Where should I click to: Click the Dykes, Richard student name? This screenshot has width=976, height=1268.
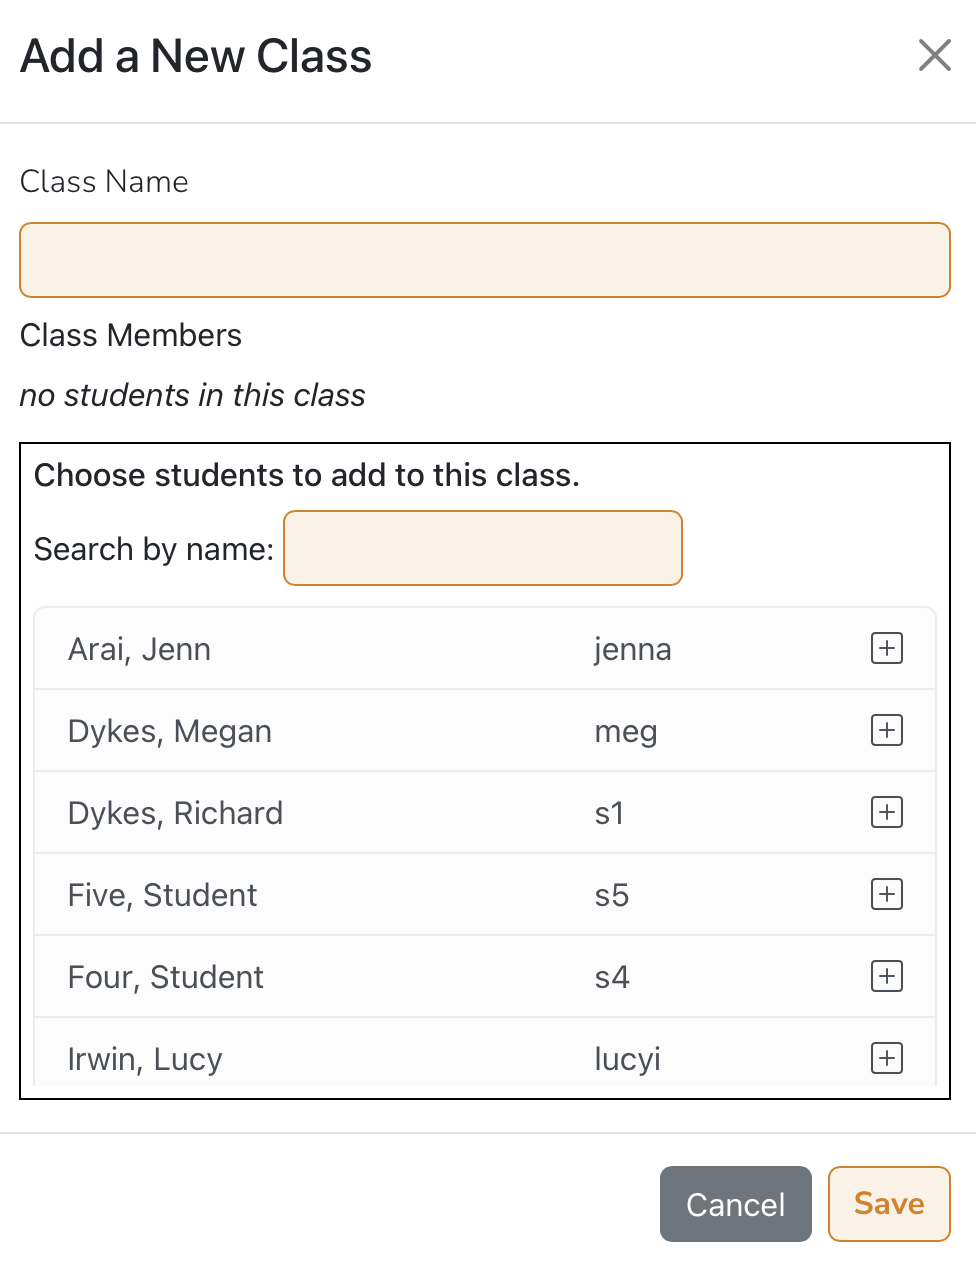(175, 814)
